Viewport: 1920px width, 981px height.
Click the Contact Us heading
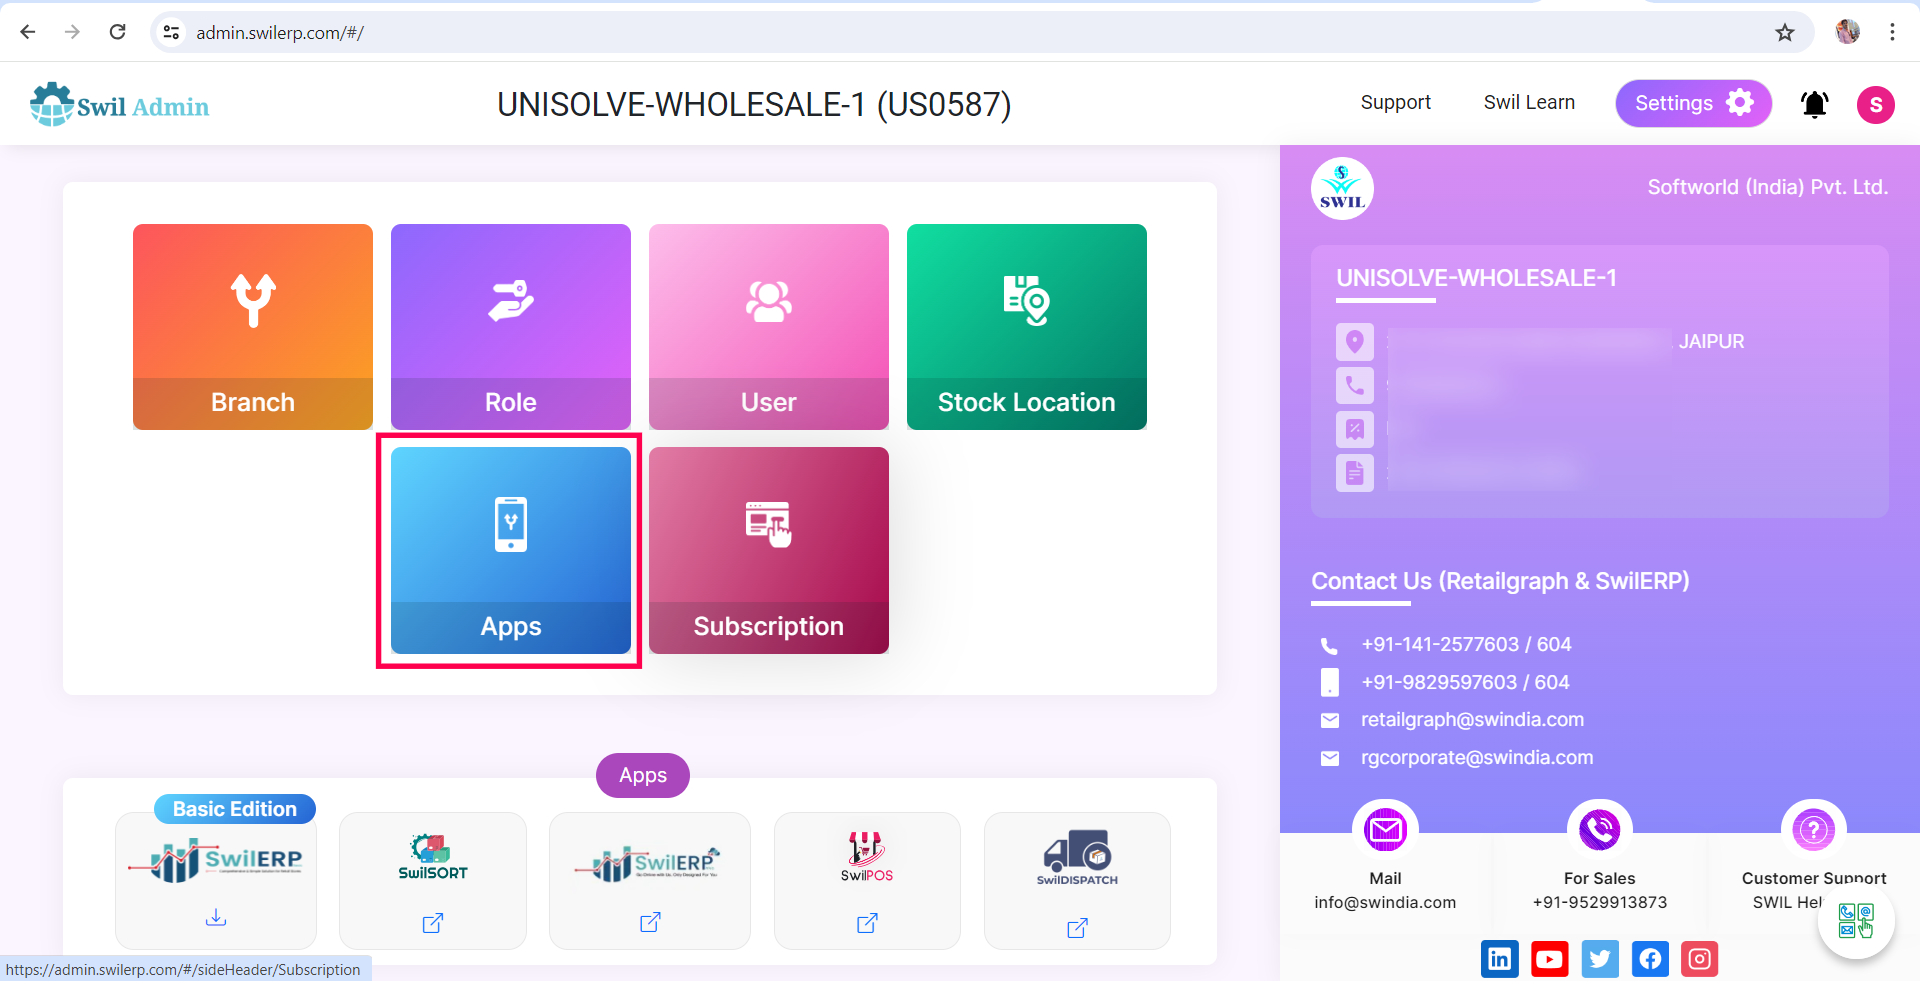click(1500, 581)
